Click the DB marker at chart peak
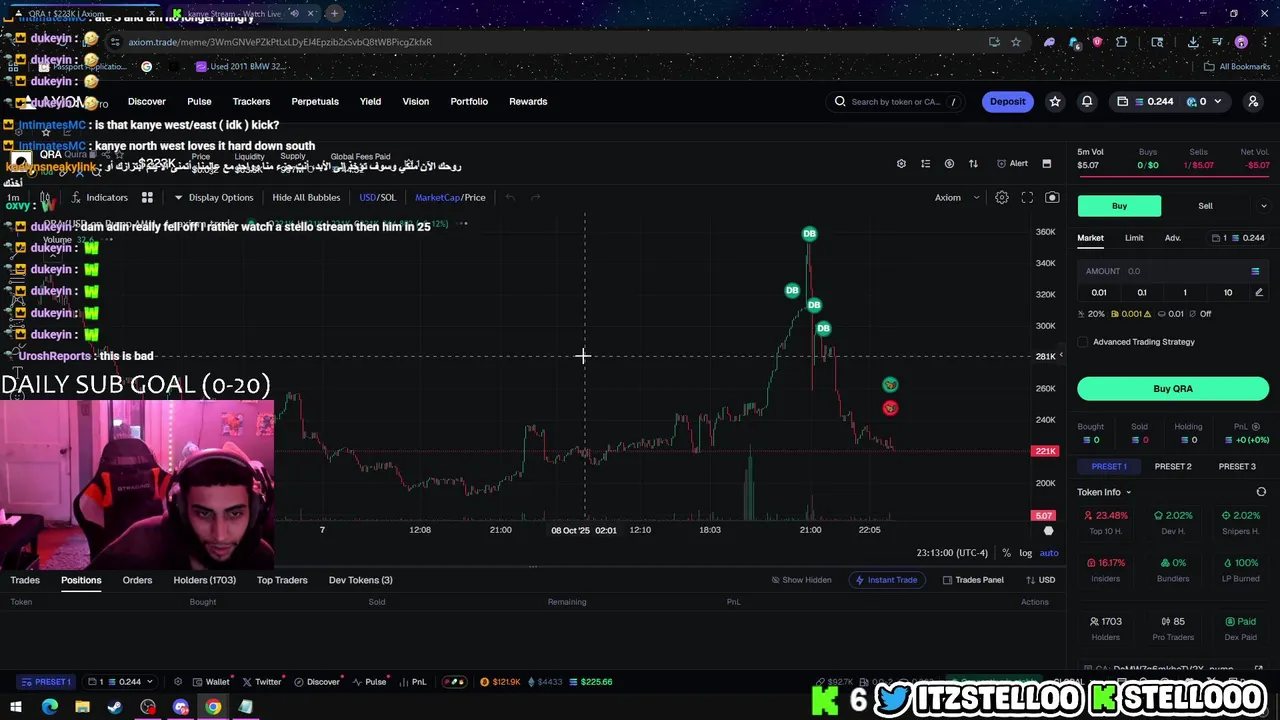 (809, 233)
